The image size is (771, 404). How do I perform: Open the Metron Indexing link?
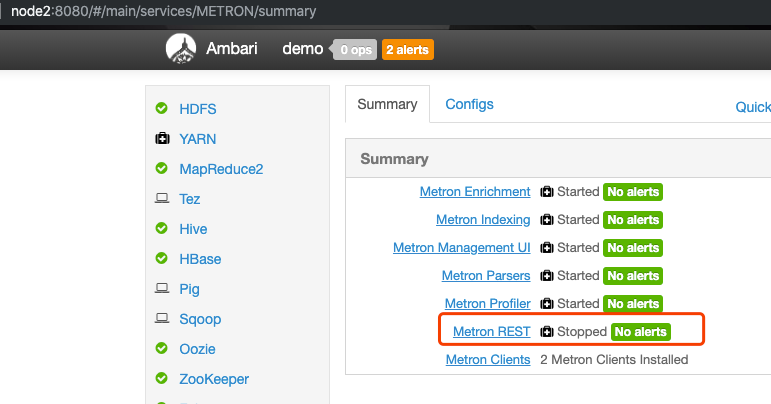[483, 220]
